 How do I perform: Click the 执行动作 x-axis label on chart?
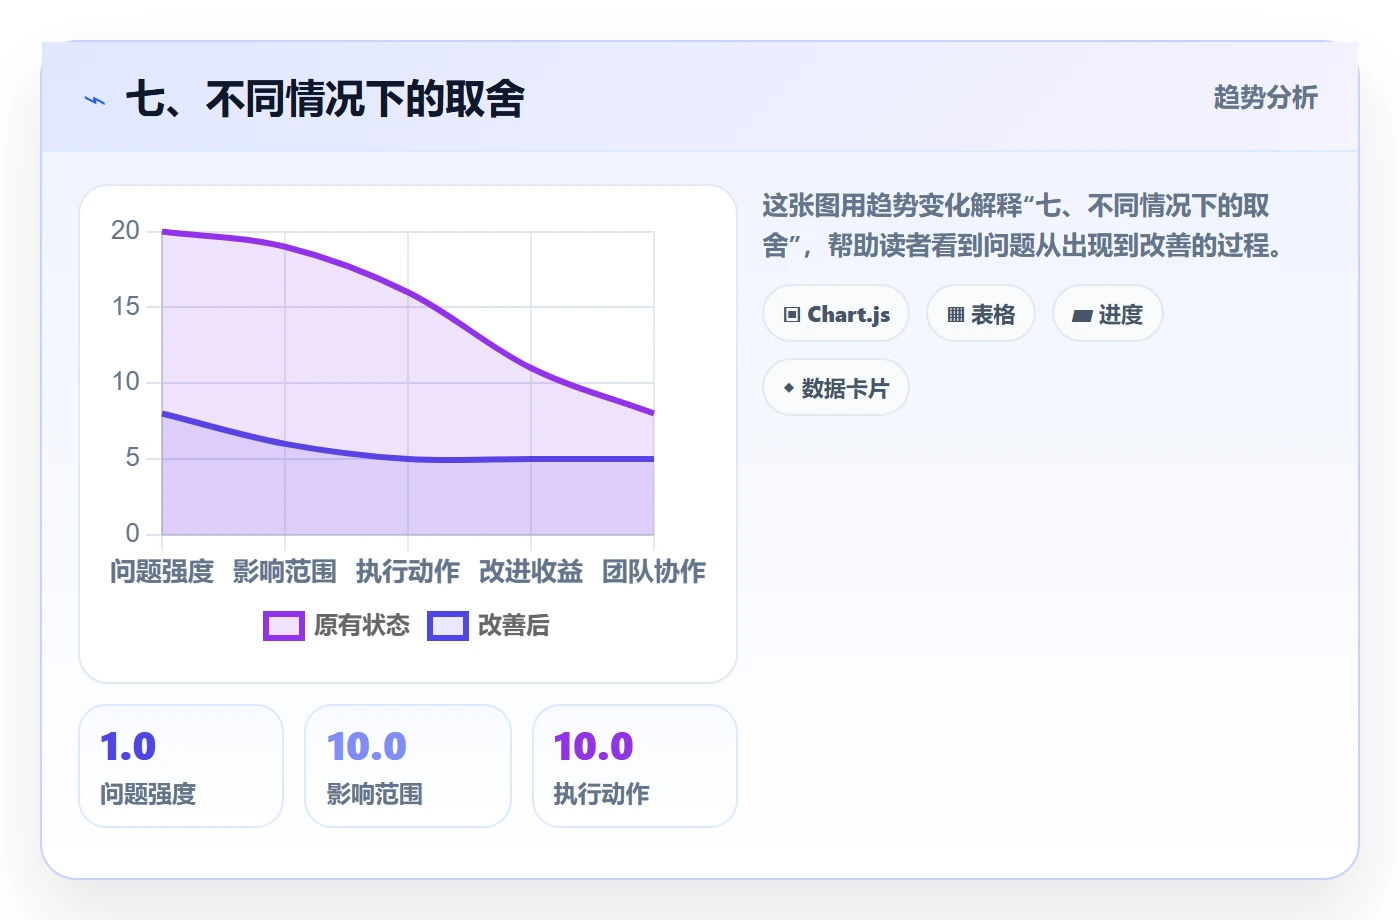pyautogui.click(x=408, y=571)
